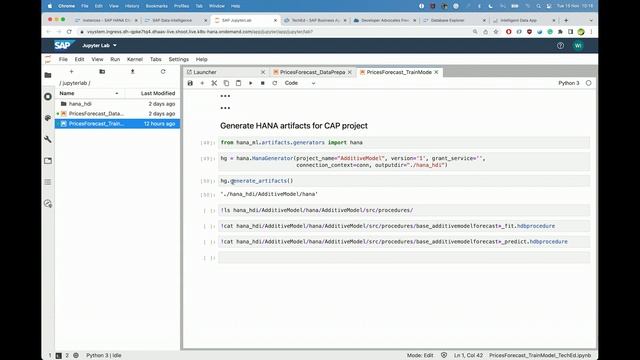Close the PricesForecast_DataPrepa tab
640x360 pixels.
click(350, 72)
